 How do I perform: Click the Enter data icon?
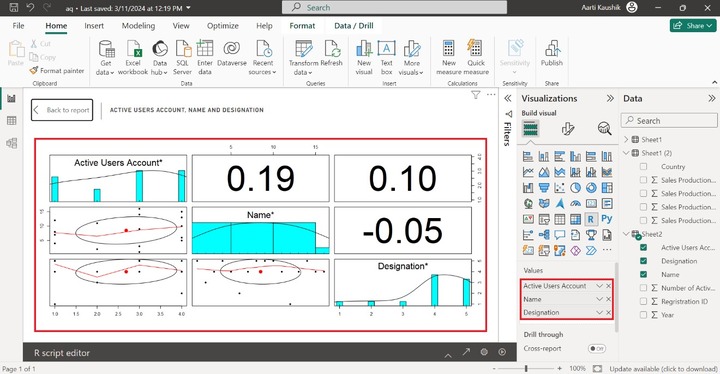coord(205,48)
